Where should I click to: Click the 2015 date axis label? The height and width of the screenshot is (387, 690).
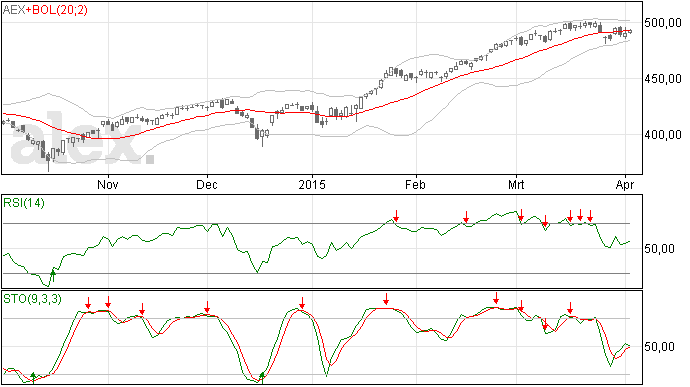(312, 184)
